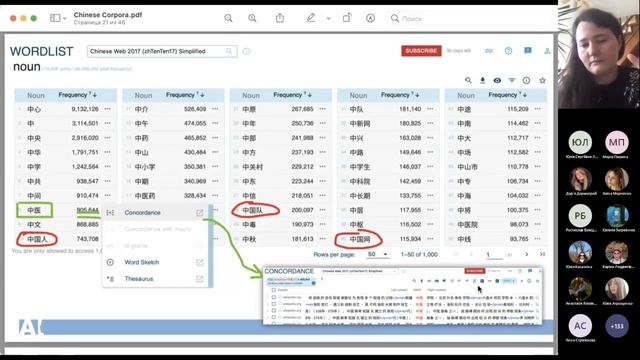
Task: Click the Chinese Corpora.pdf window title
Action: pyautogui.click(x=108, y=15)
